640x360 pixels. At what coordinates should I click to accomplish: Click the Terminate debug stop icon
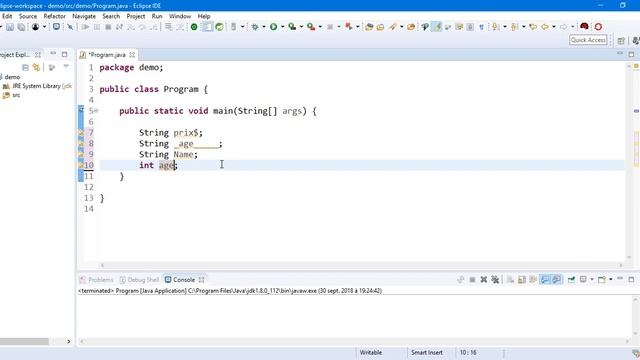[108, 27]
